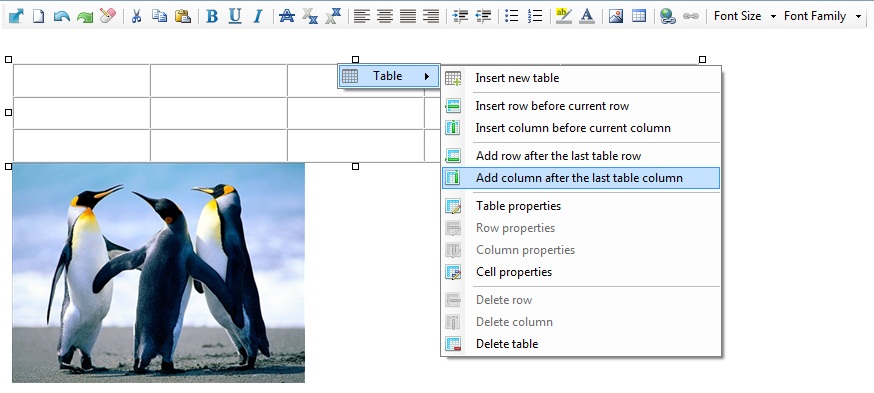Remove link with the unlink icon
This screenshot has width=874, height=393.
coord(691,16)
